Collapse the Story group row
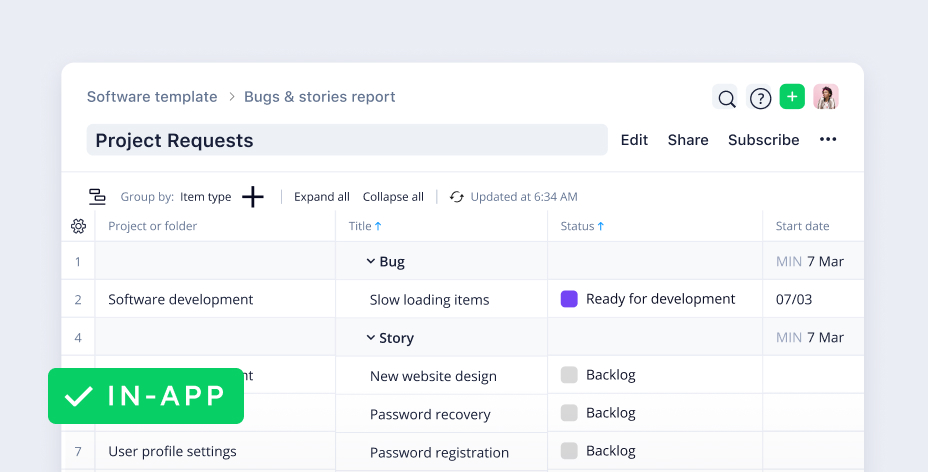The height and width of the screenshot is (472, 928). point(371,338)
